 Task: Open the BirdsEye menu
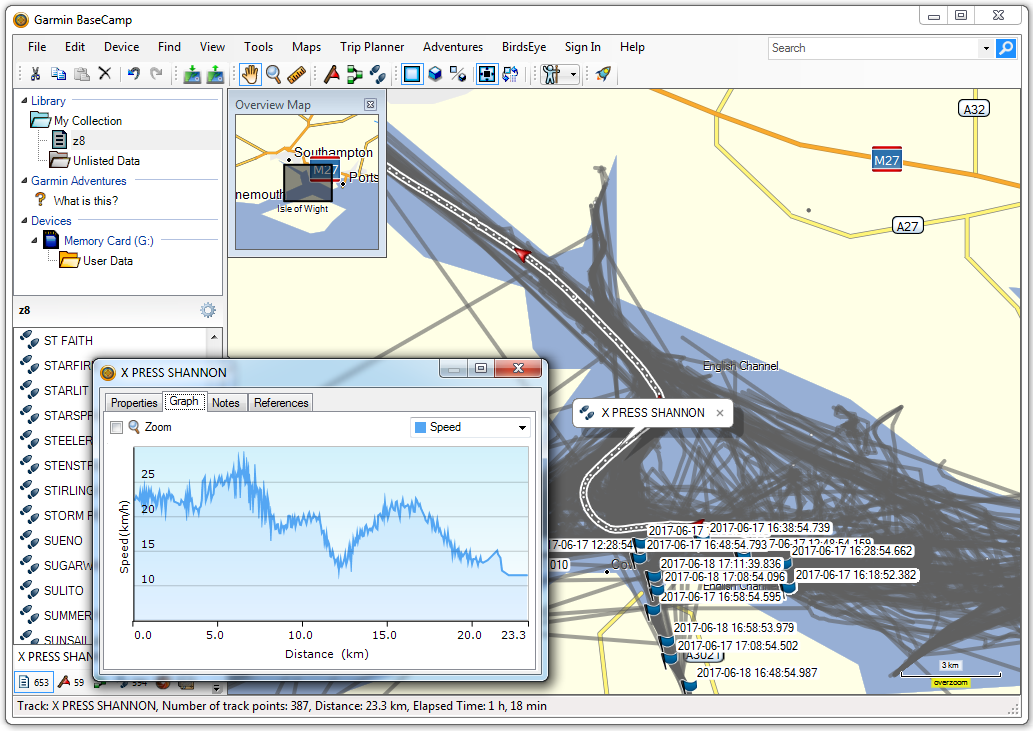coord(524,47)
